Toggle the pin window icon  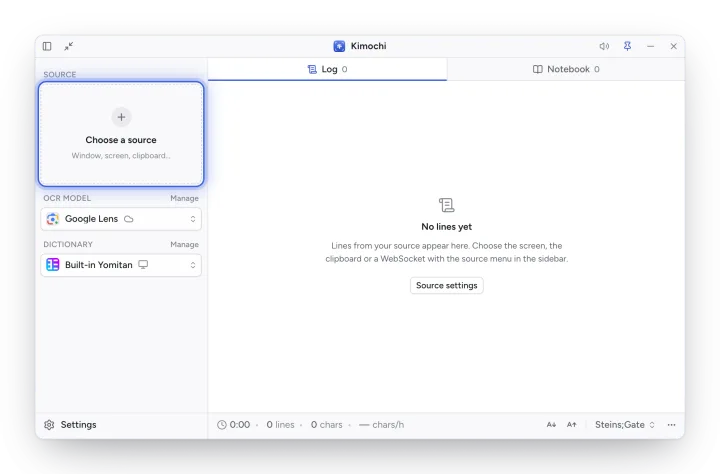pos(627,46)
